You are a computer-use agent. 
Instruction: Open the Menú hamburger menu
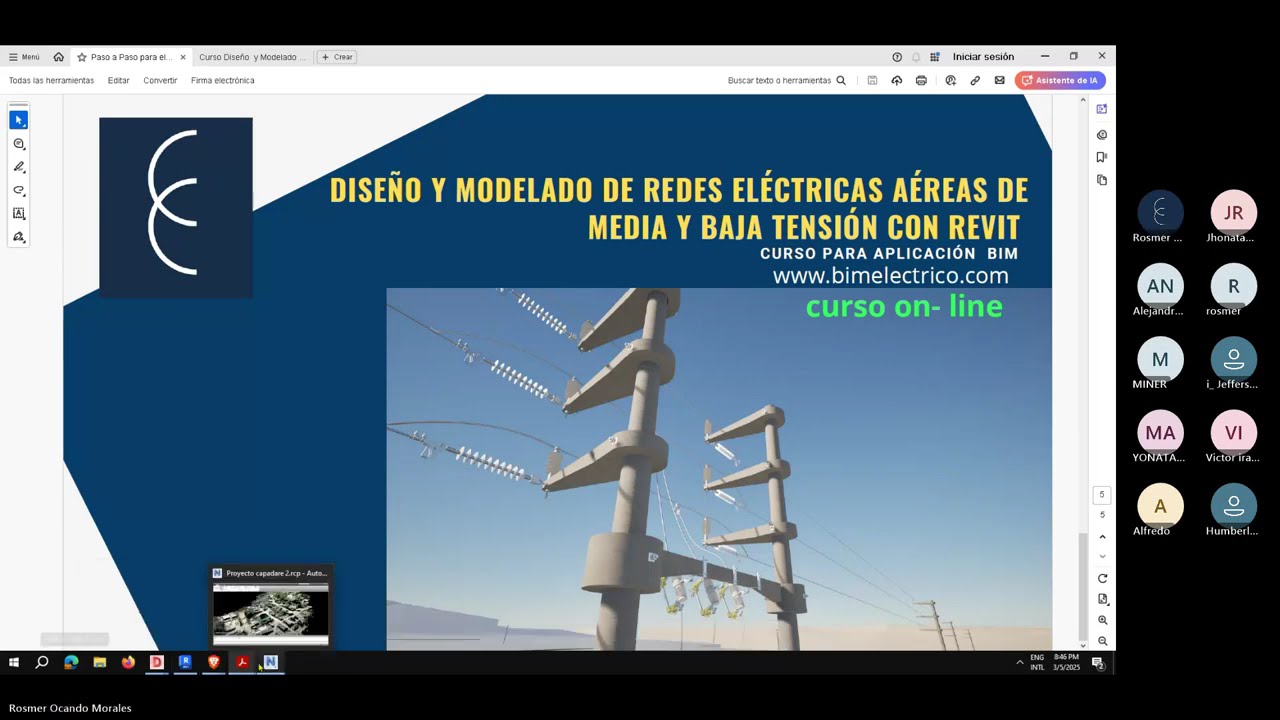pyautogui.click(x=24, y=57)
